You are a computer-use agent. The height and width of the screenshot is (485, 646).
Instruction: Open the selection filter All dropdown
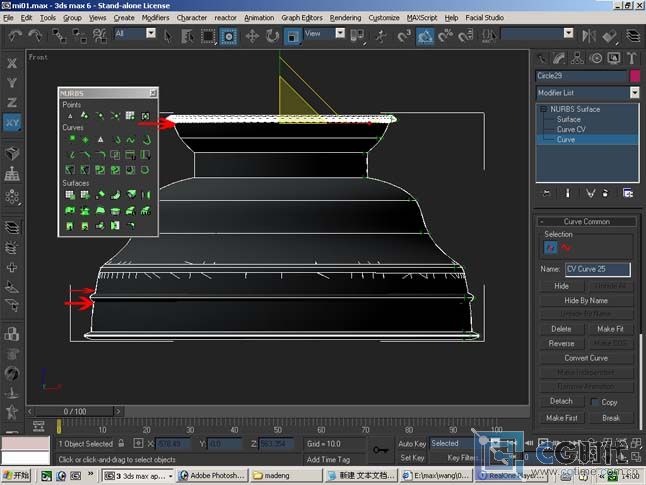[151, 33]
